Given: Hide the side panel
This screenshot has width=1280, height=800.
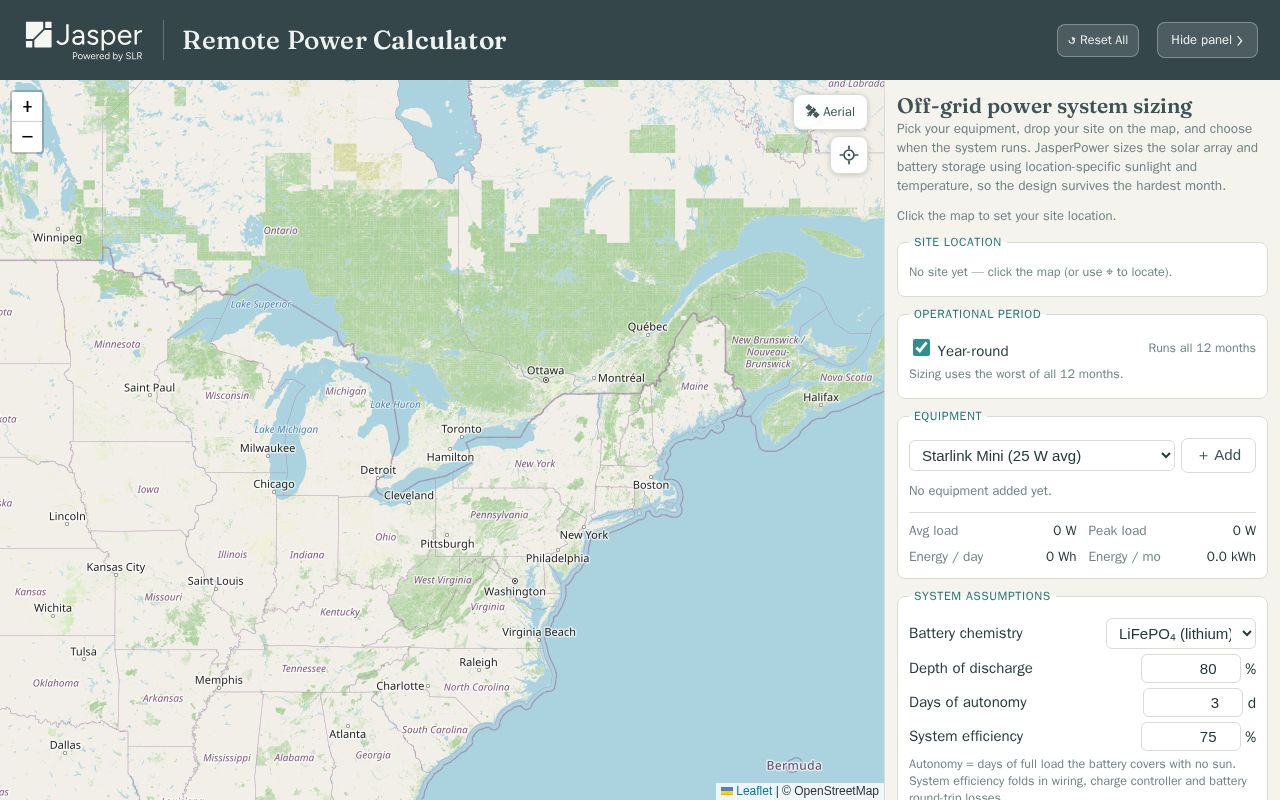Looking at the screenshot, I should (x=1207, y=40).
